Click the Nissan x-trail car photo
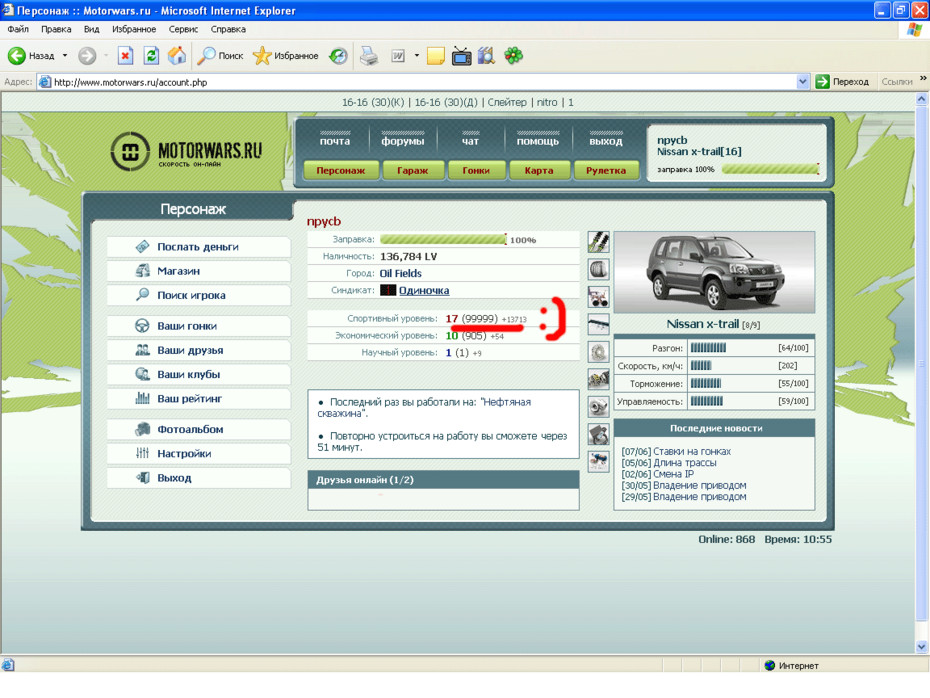930x698 pixels. click(x=714, y=272)
